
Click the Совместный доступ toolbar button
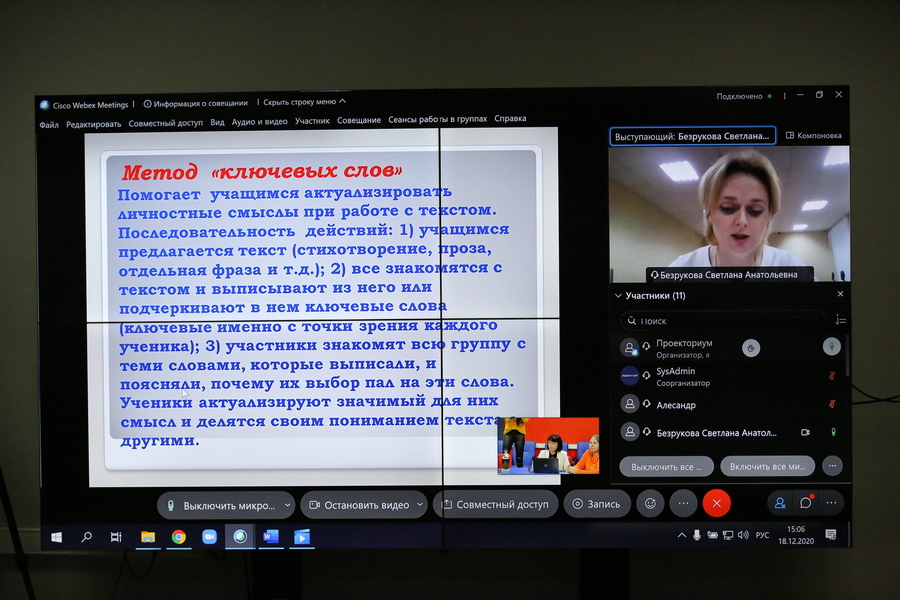point(495,505)
